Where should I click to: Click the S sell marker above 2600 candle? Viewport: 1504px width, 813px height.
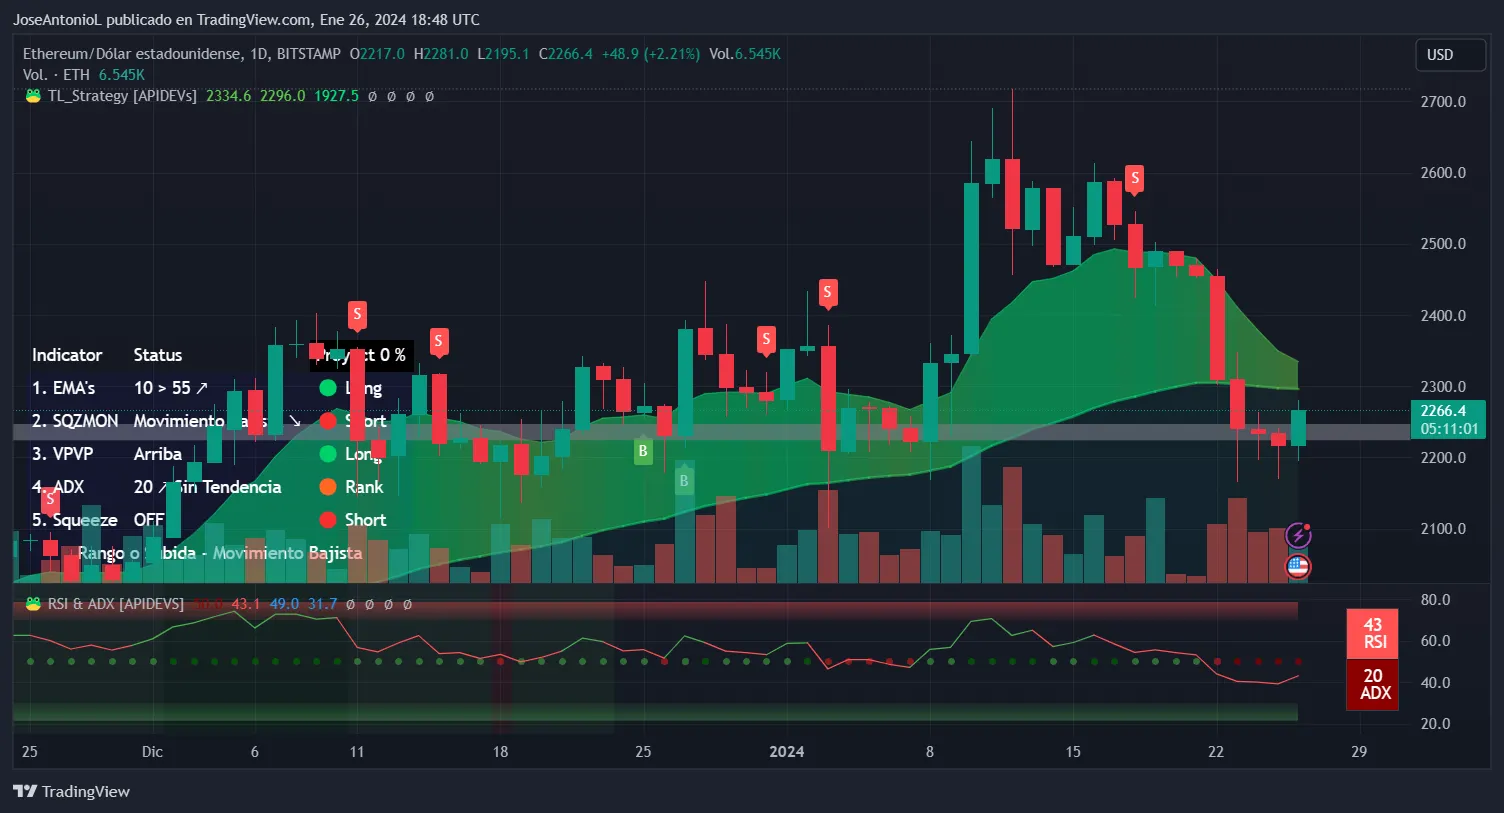[x=1134, y=179]
